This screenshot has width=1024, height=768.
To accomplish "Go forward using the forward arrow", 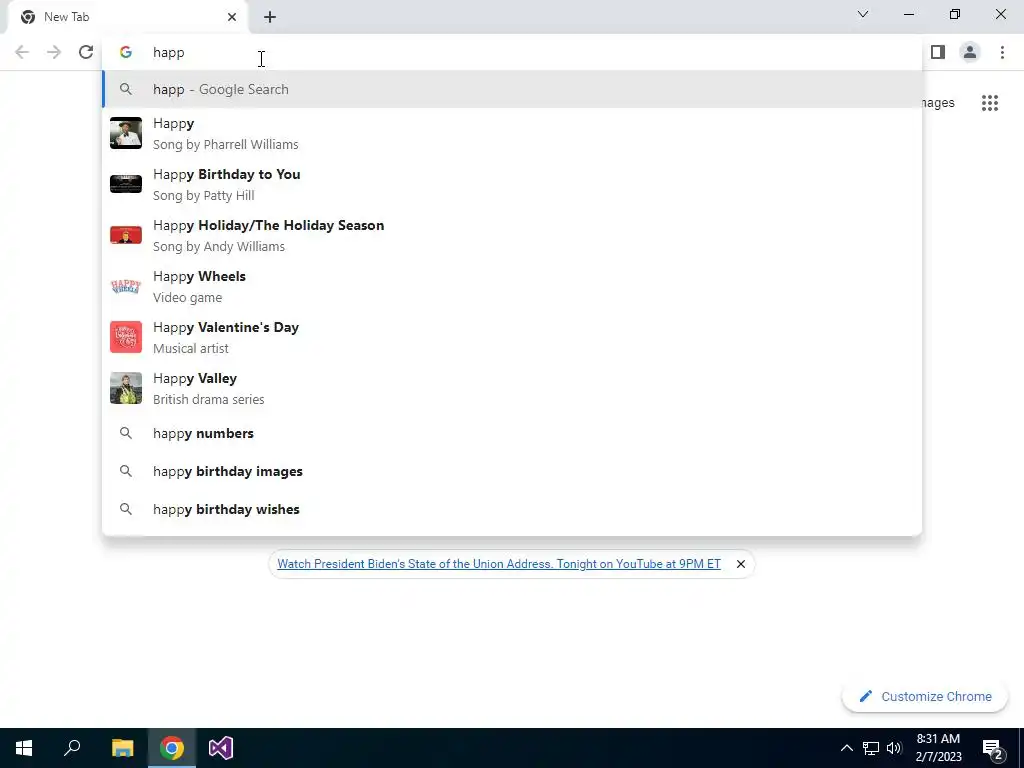I will [54, 52].
